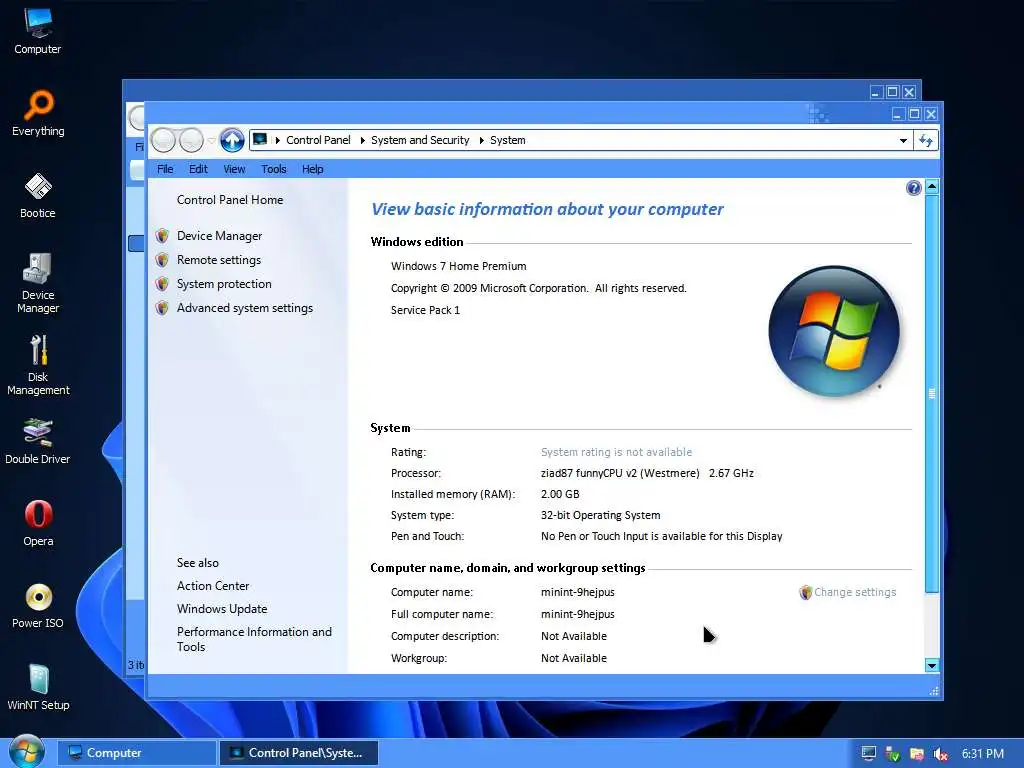Go to Control Panel Home
Viewport: 1024px width, 768px height.
(230, 200)
